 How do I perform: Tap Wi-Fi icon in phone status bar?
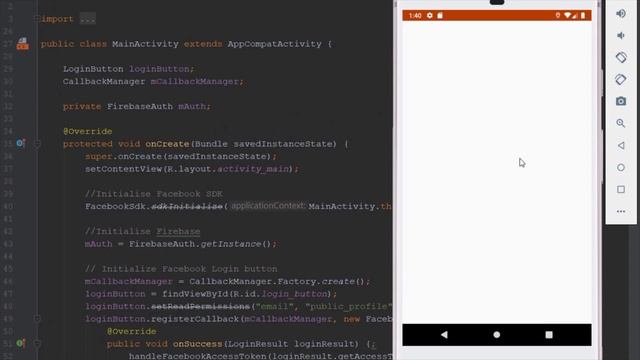click(567, 16)
